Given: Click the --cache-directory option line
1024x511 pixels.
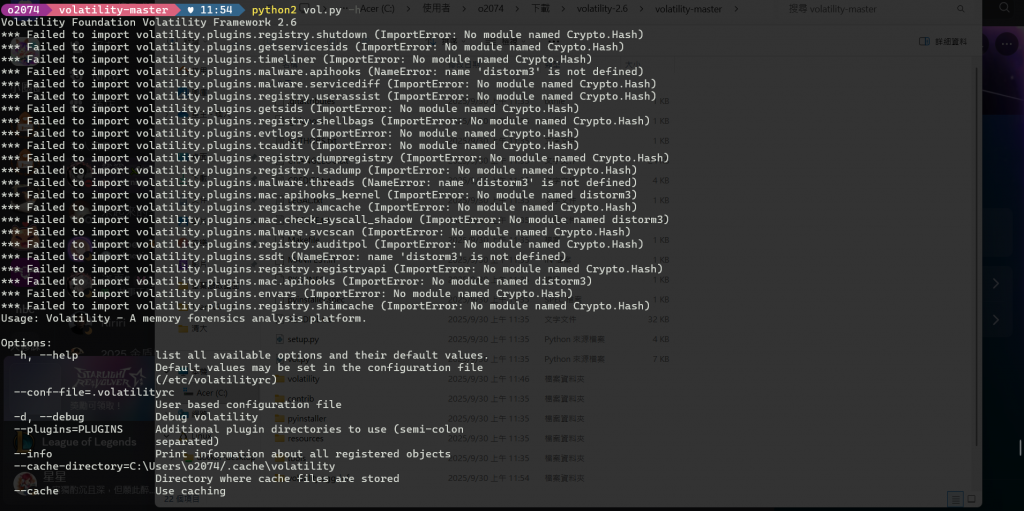Looking at the screenshot, I should click(174, 467).
